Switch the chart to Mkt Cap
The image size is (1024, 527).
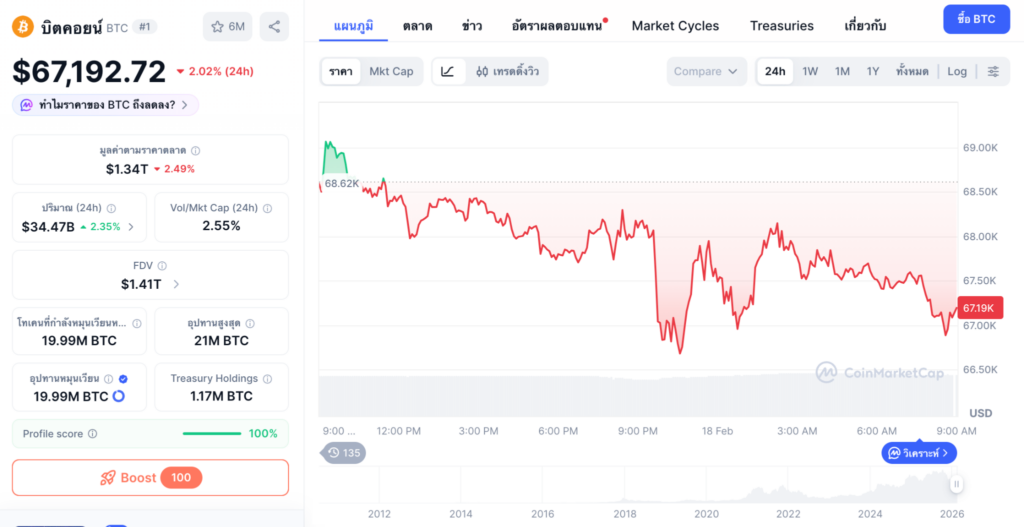coord(391,71)
